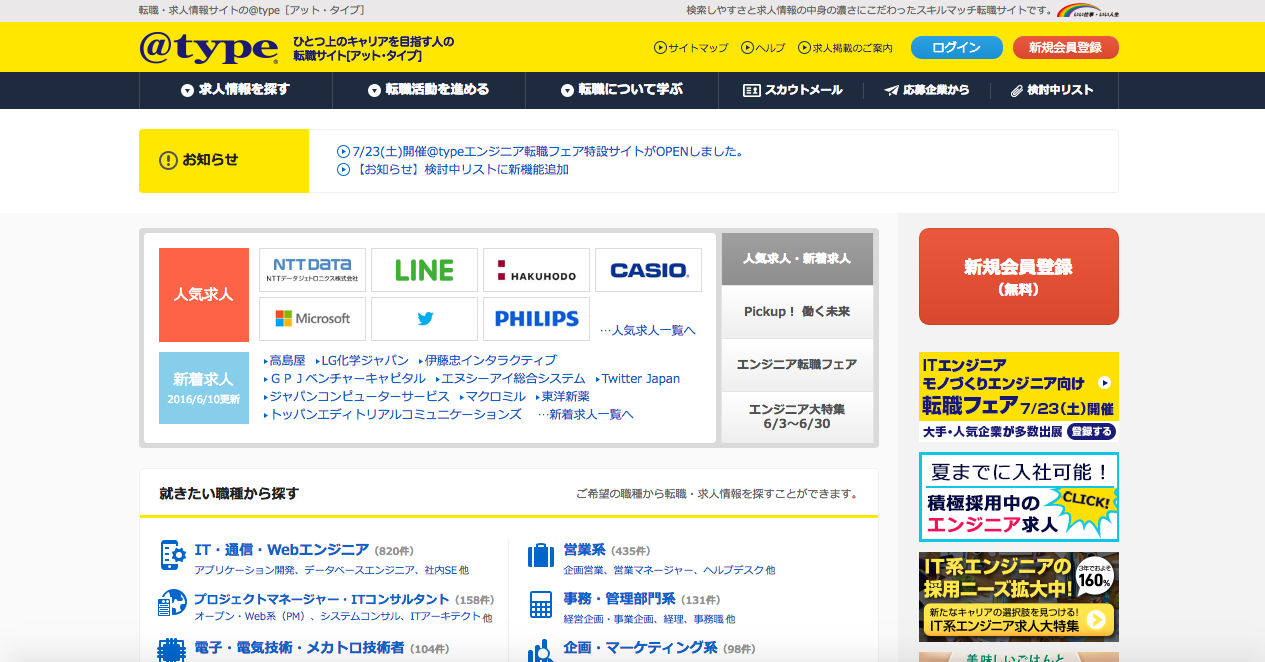Click the @type site logo
1265x662 pixels.
209,47
